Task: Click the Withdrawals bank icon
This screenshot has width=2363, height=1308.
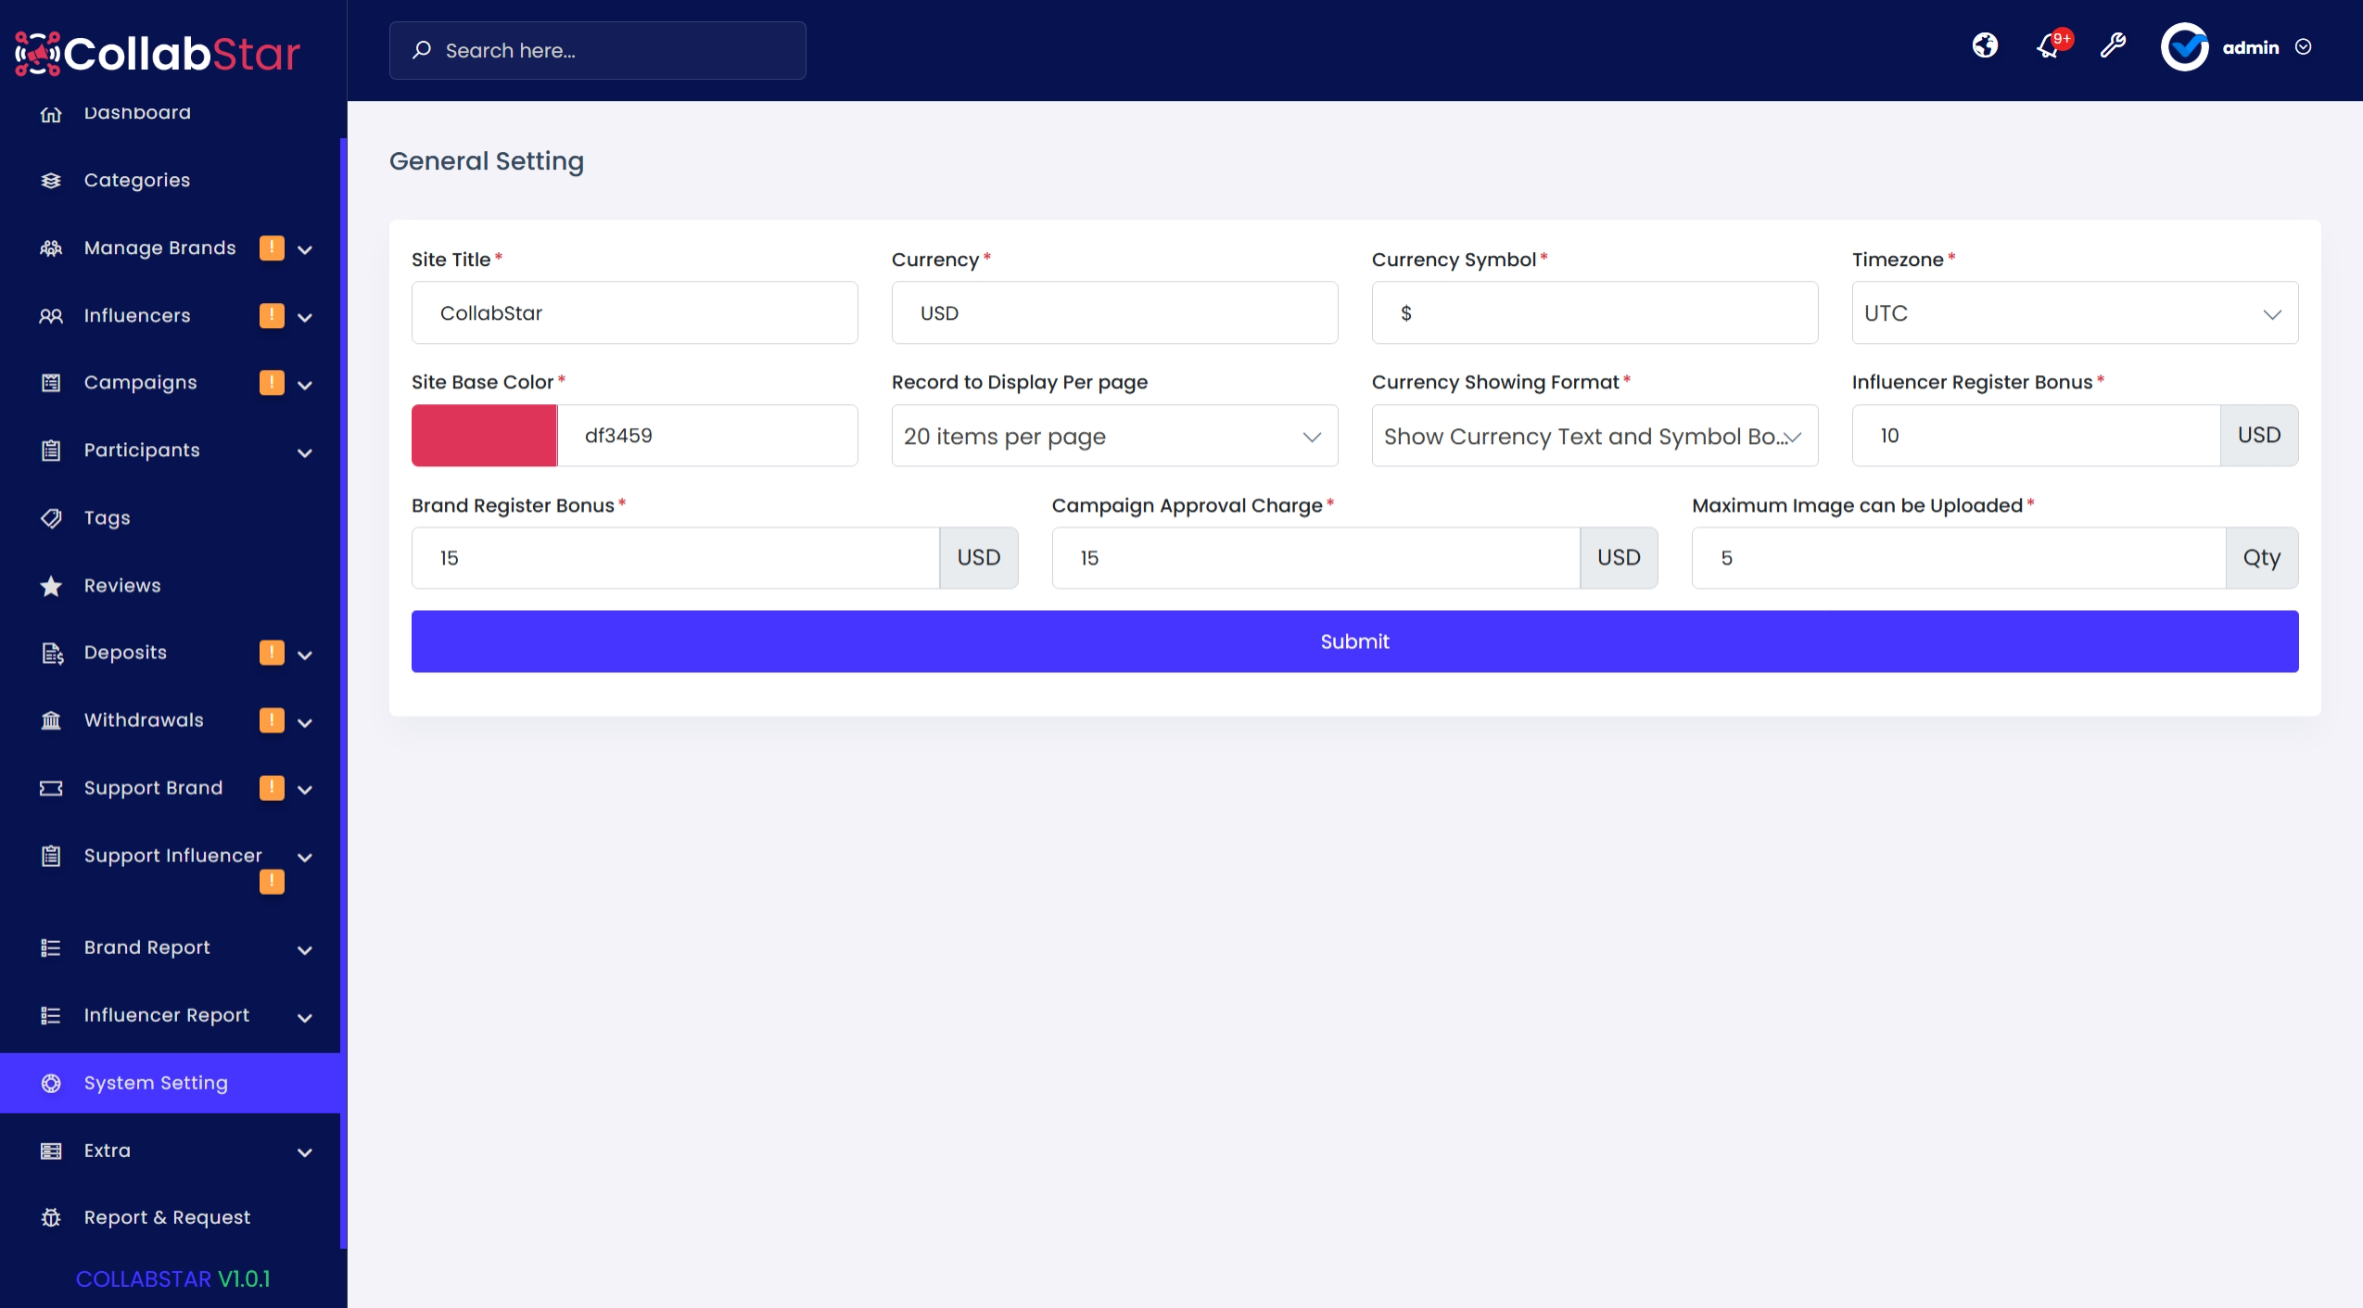Action: pos(51,720)
